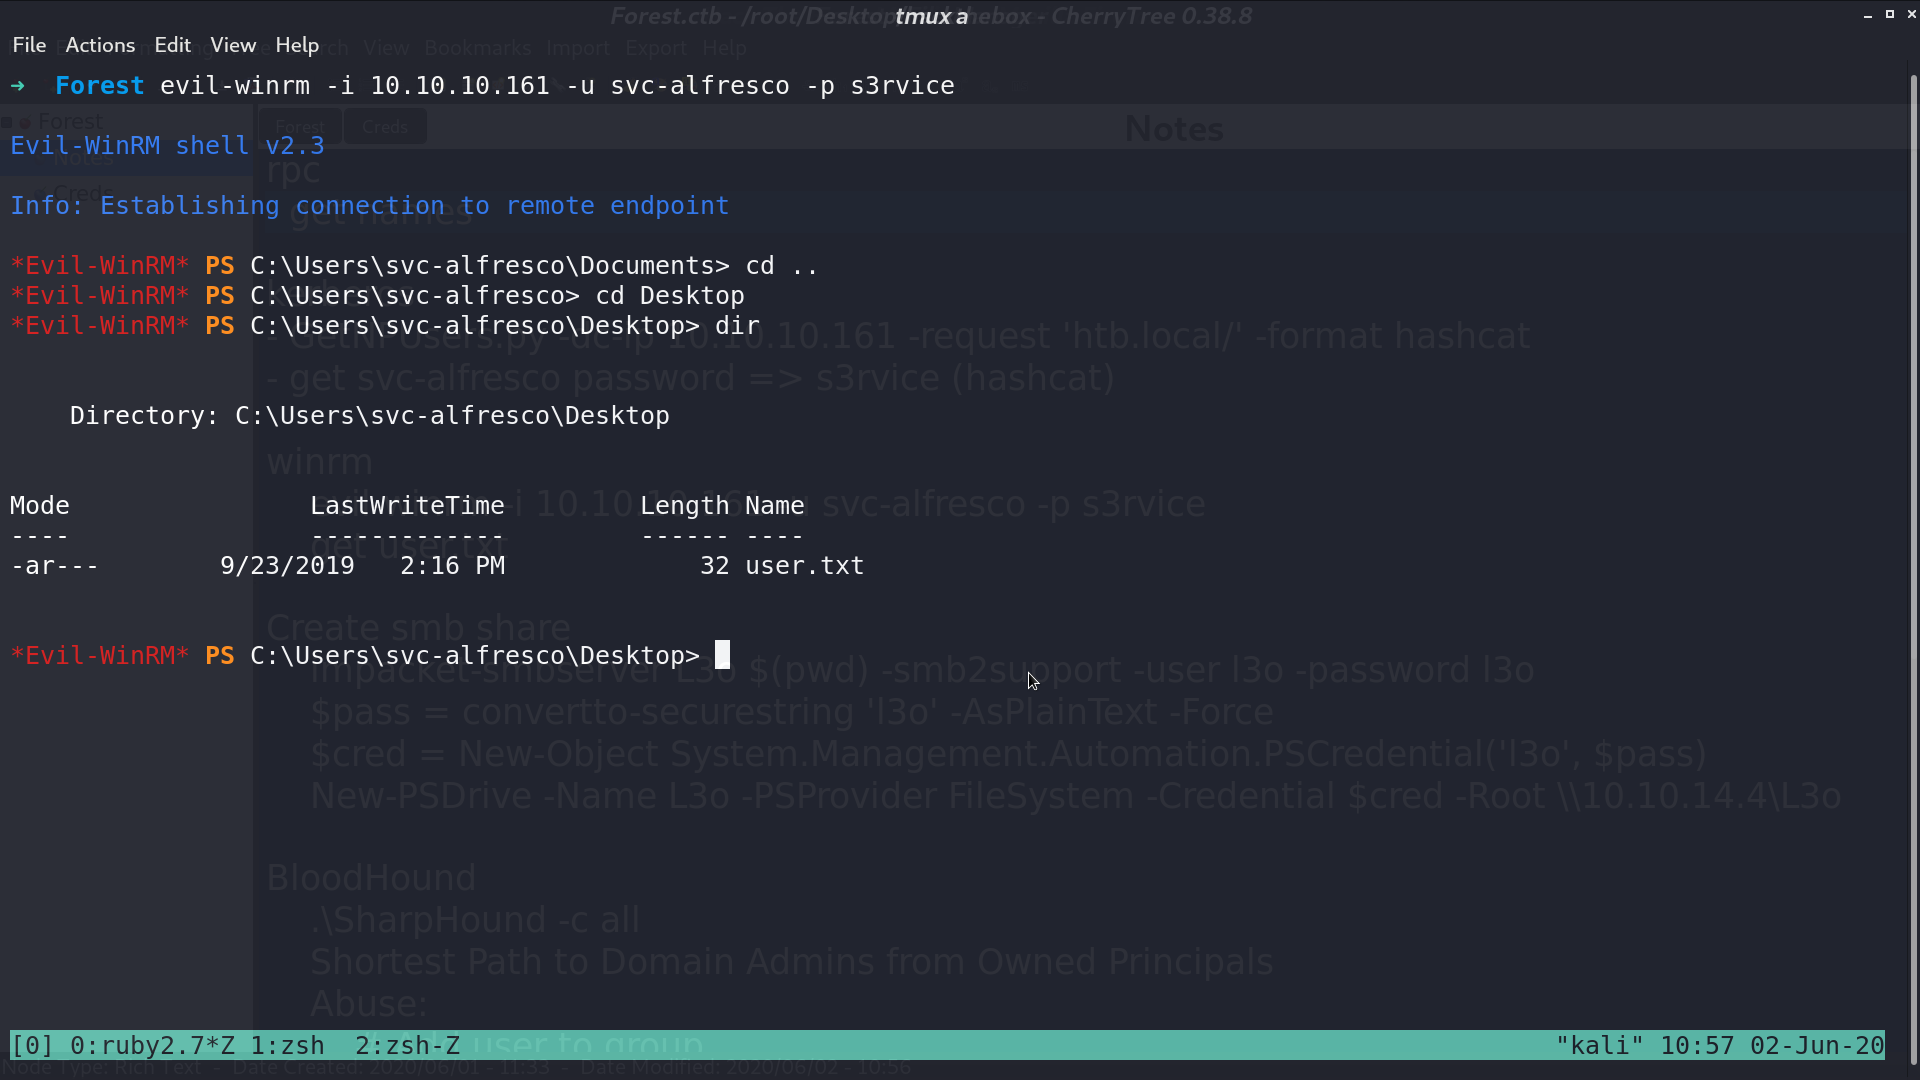
Task: Maximize the tmux terminal window
Action: point(1890,15)
